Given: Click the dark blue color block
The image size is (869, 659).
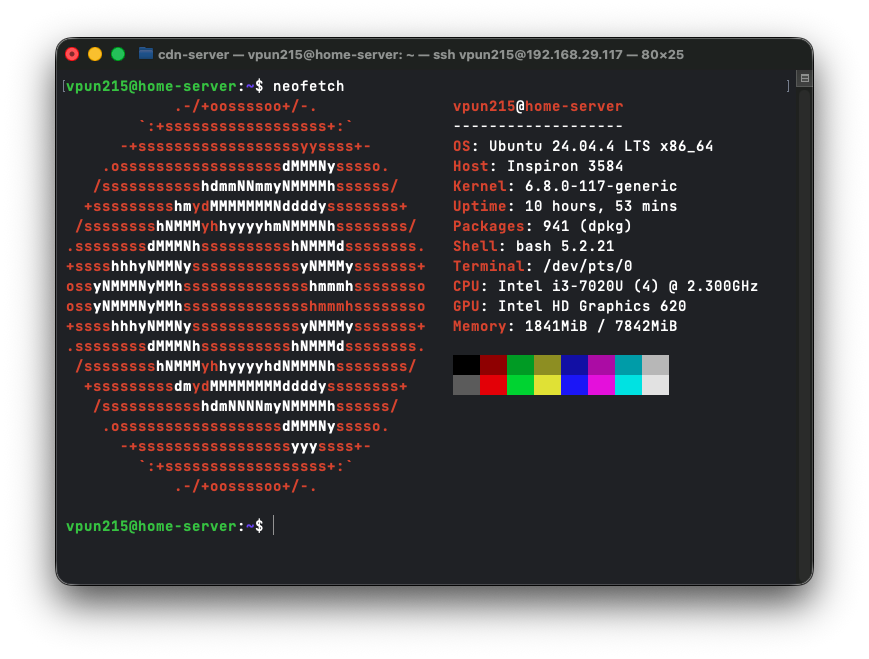Looking at the screenshot, I should click(574, 365).
